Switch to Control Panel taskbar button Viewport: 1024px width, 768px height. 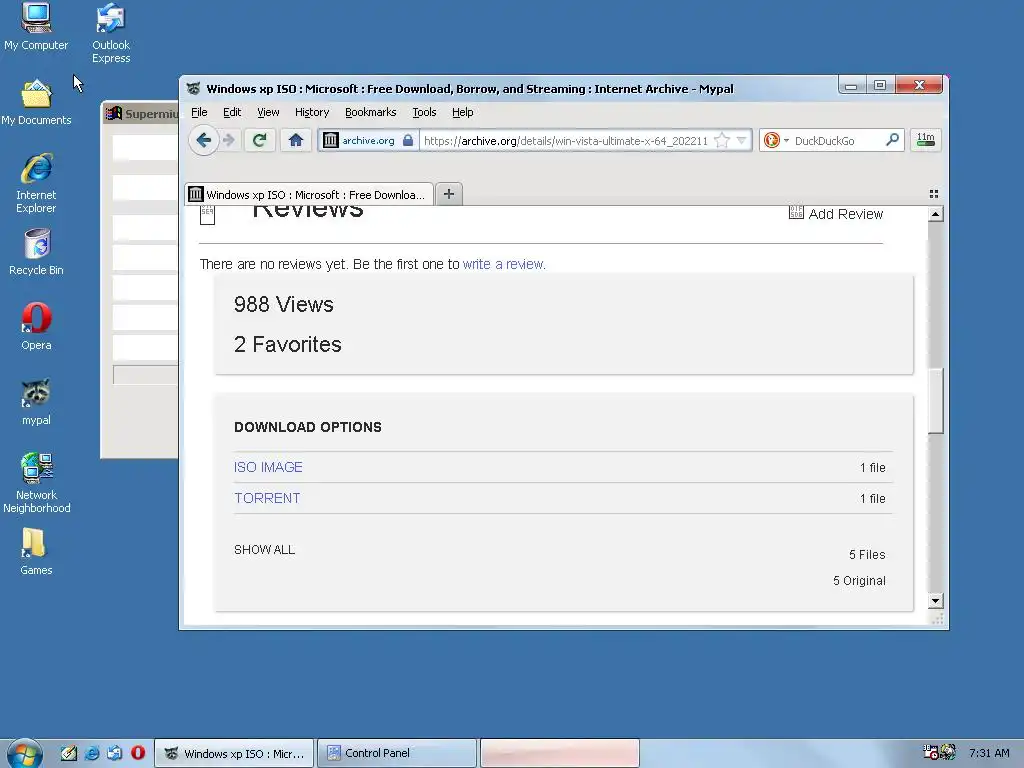[396, 753]
